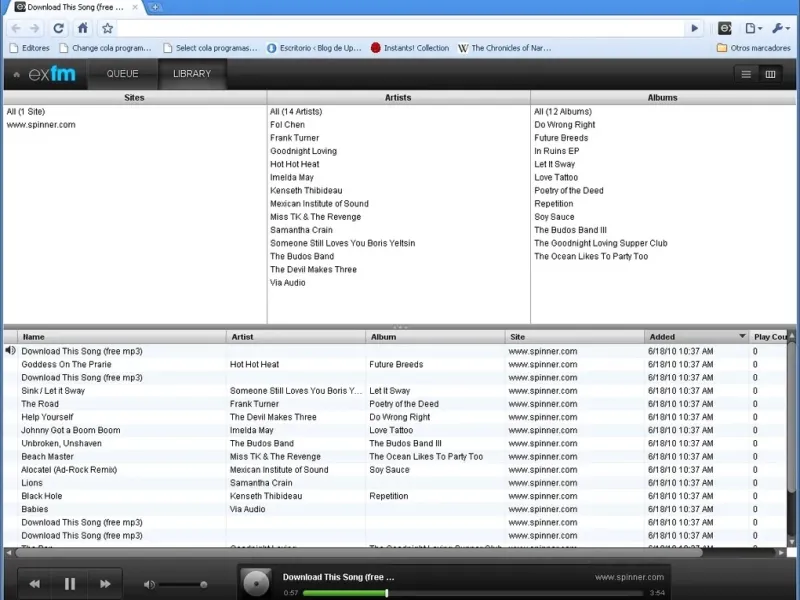Select The Budos Band in Artists list

pos(302,256)
